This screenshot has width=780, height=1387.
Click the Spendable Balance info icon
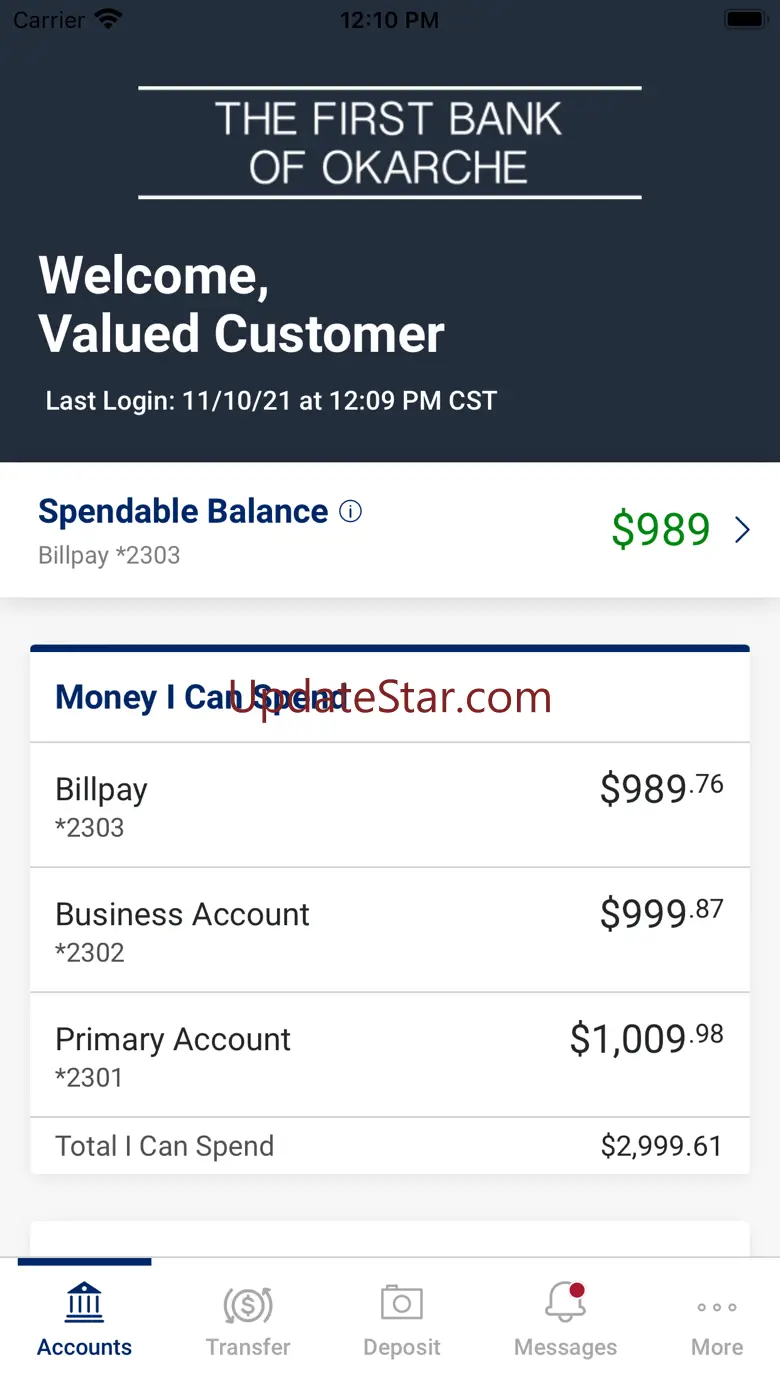pyautogui.click(x=350, y=511)
